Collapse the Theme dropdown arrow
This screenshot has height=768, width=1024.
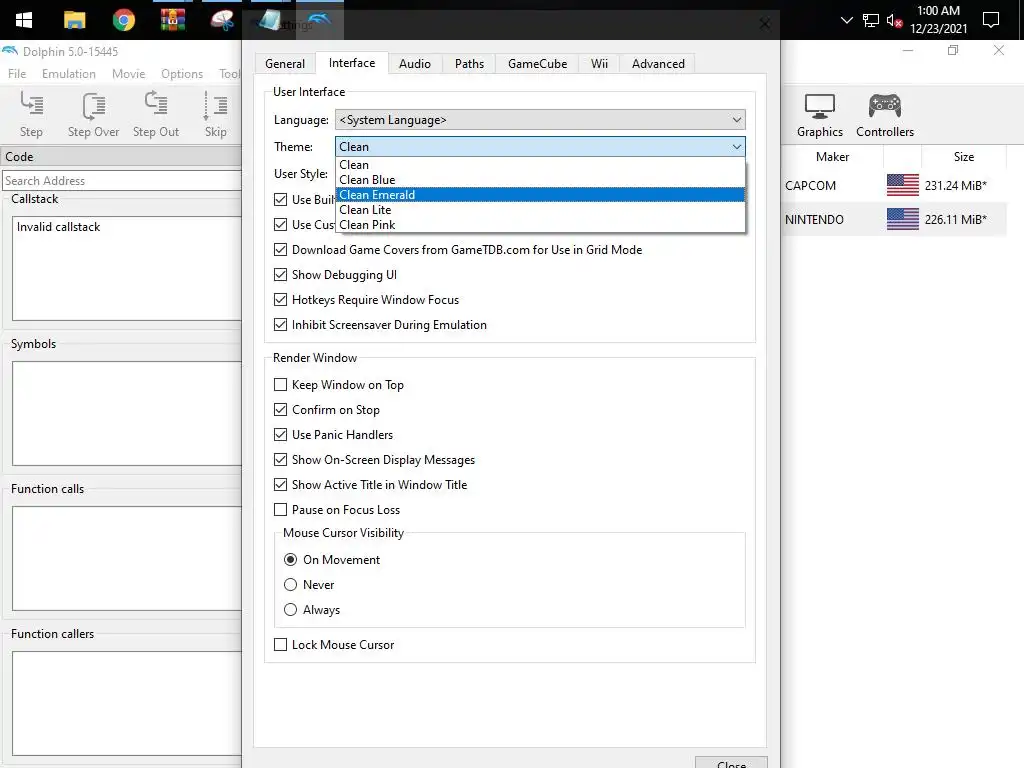coord(737,147)
